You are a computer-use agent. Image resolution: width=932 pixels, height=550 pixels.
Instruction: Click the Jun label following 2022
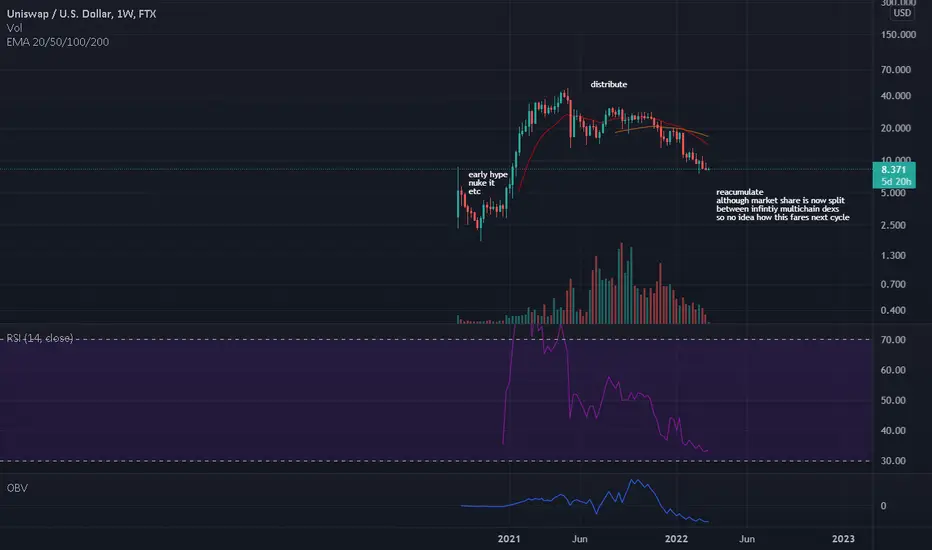(x=747, y=539)
